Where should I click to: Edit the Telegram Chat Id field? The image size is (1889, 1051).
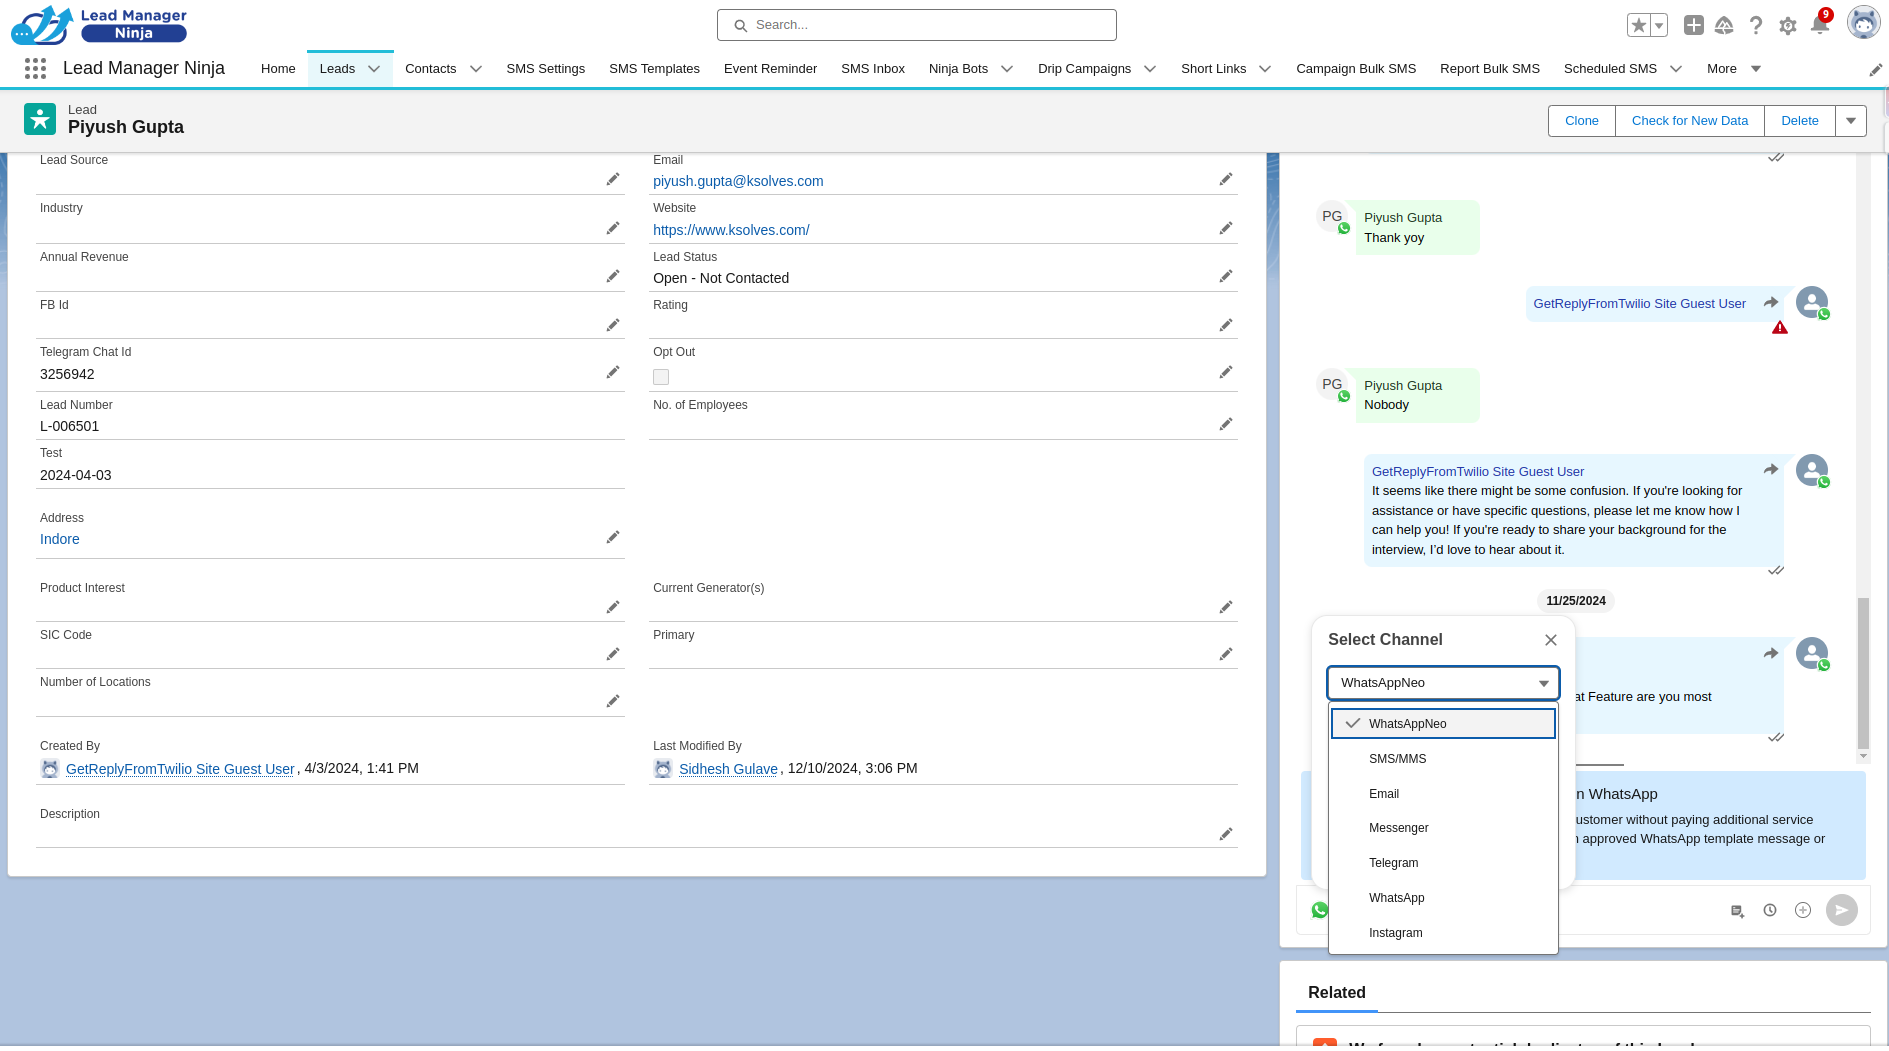click(x=613, y=372)
